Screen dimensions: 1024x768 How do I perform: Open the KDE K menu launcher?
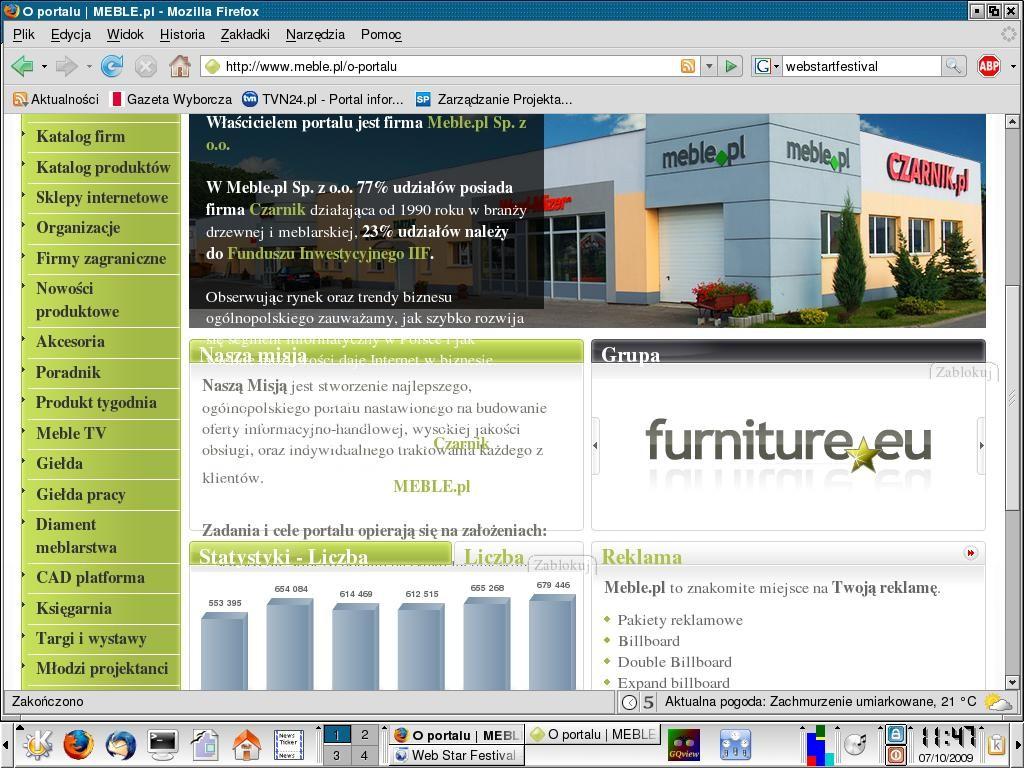point(37,745)
